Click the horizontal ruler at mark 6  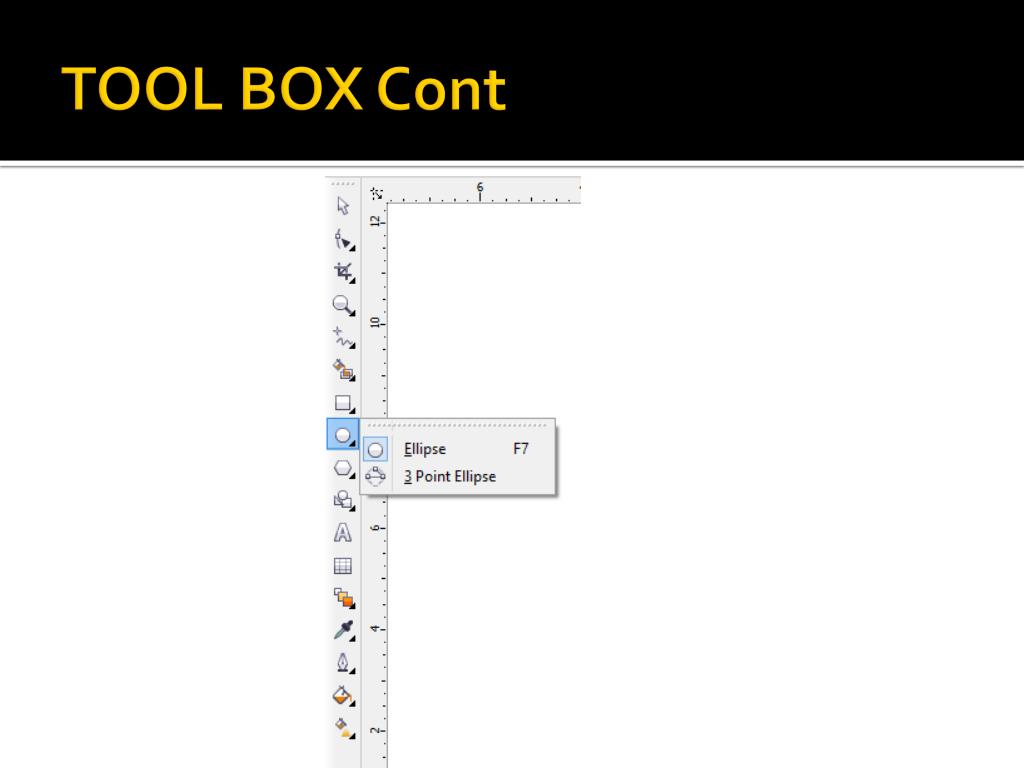tap(480, 191)
